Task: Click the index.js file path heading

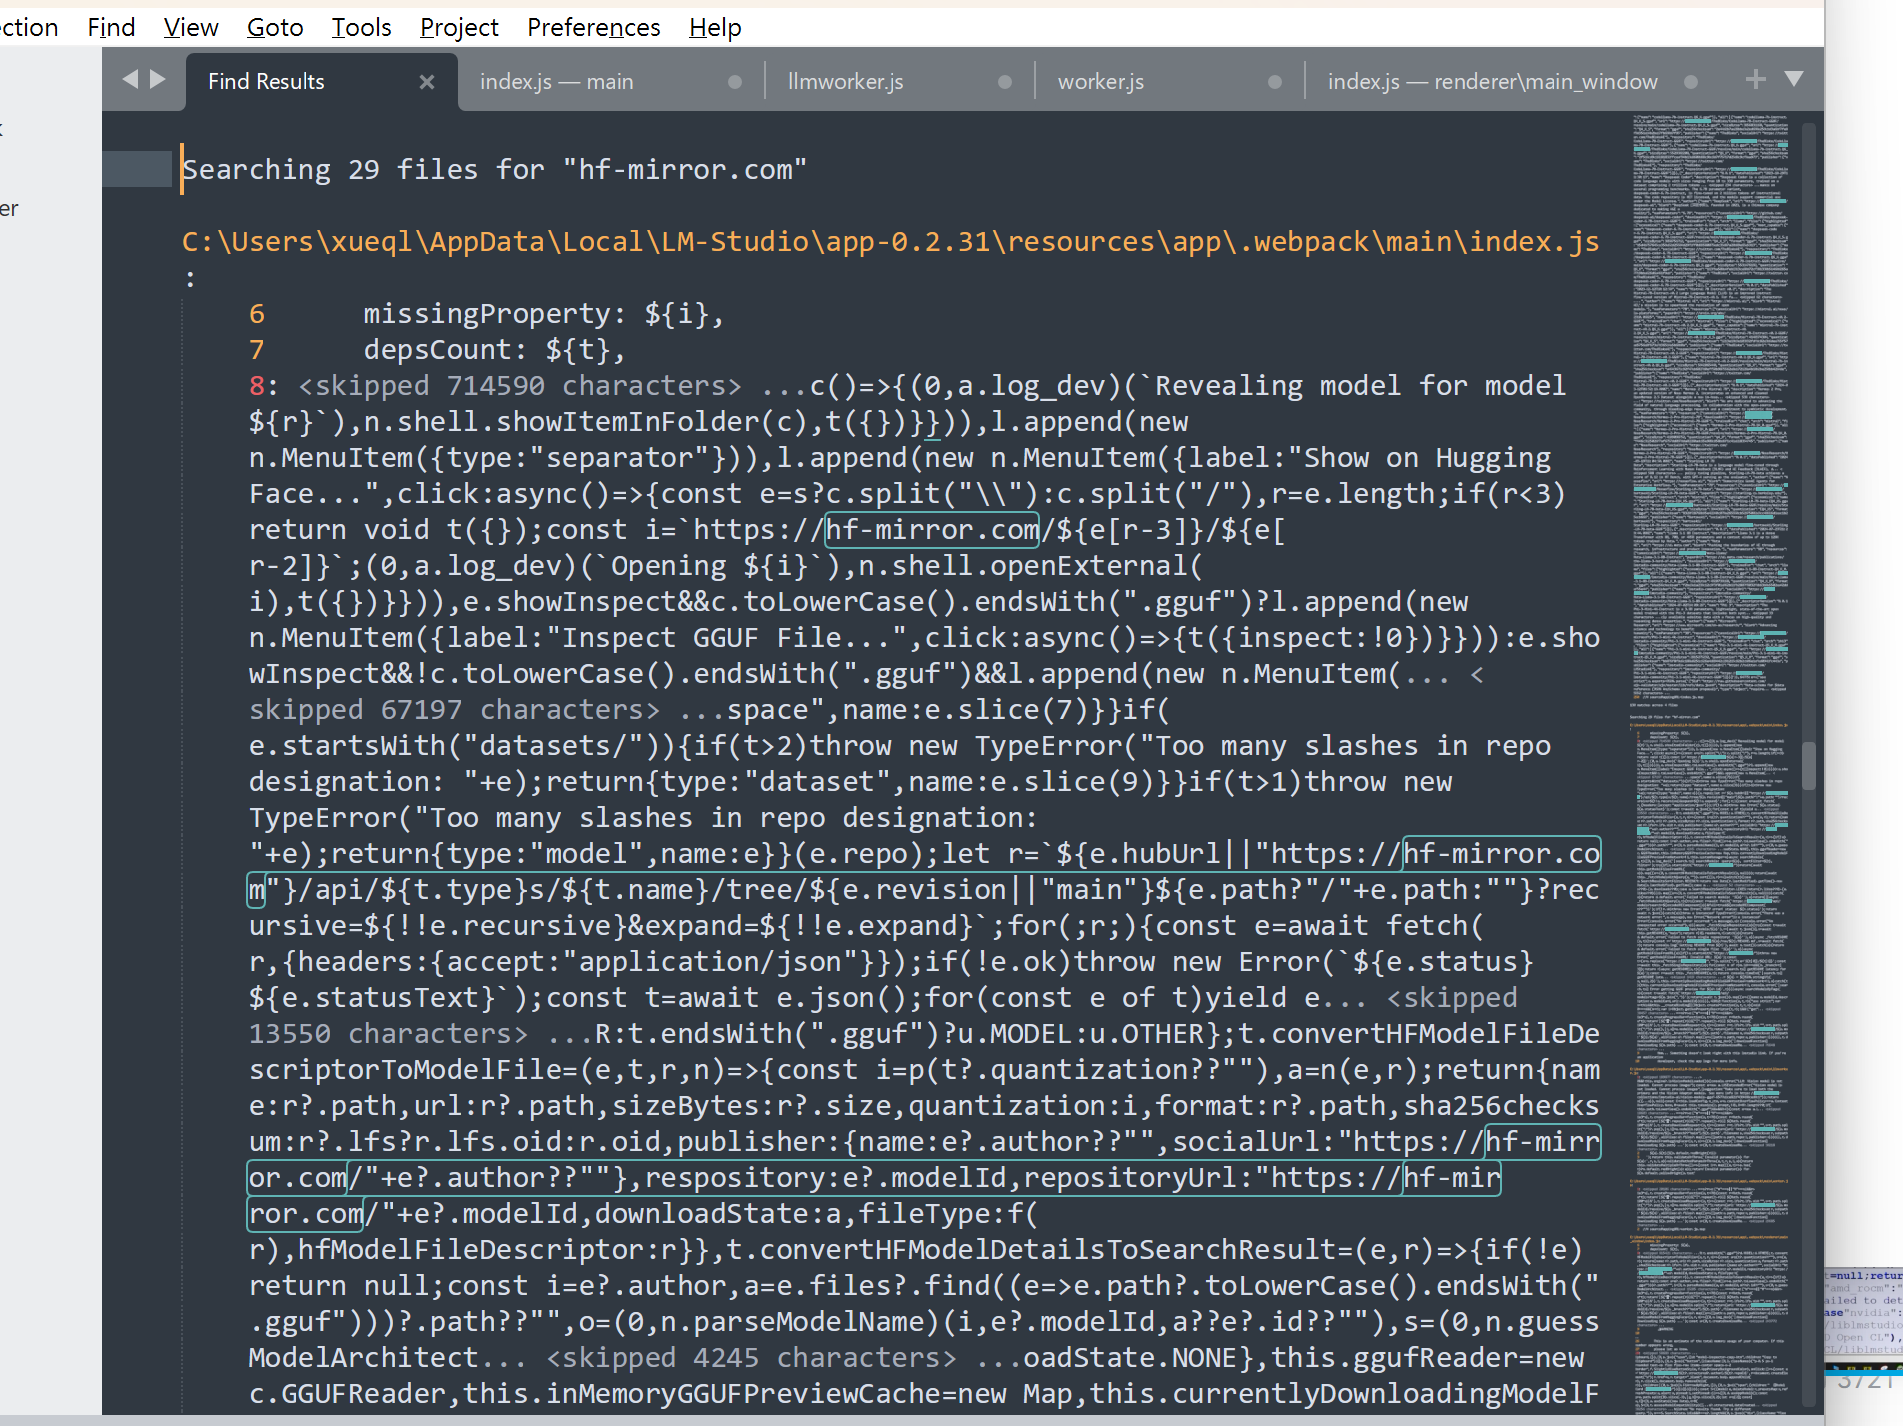Action: tap(890, 242)
